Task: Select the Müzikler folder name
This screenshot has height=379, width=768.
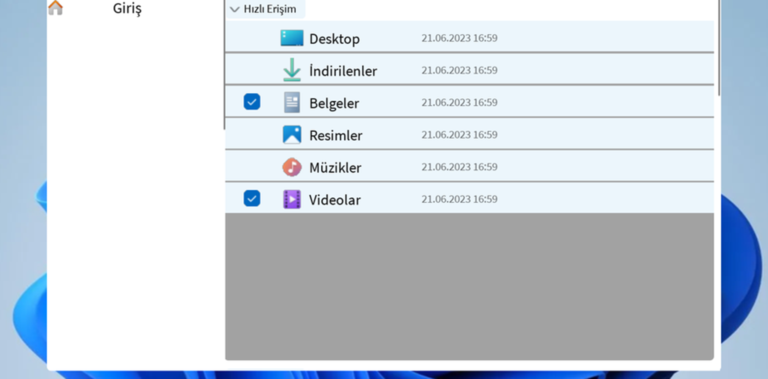Action: [x=335, y=168]
